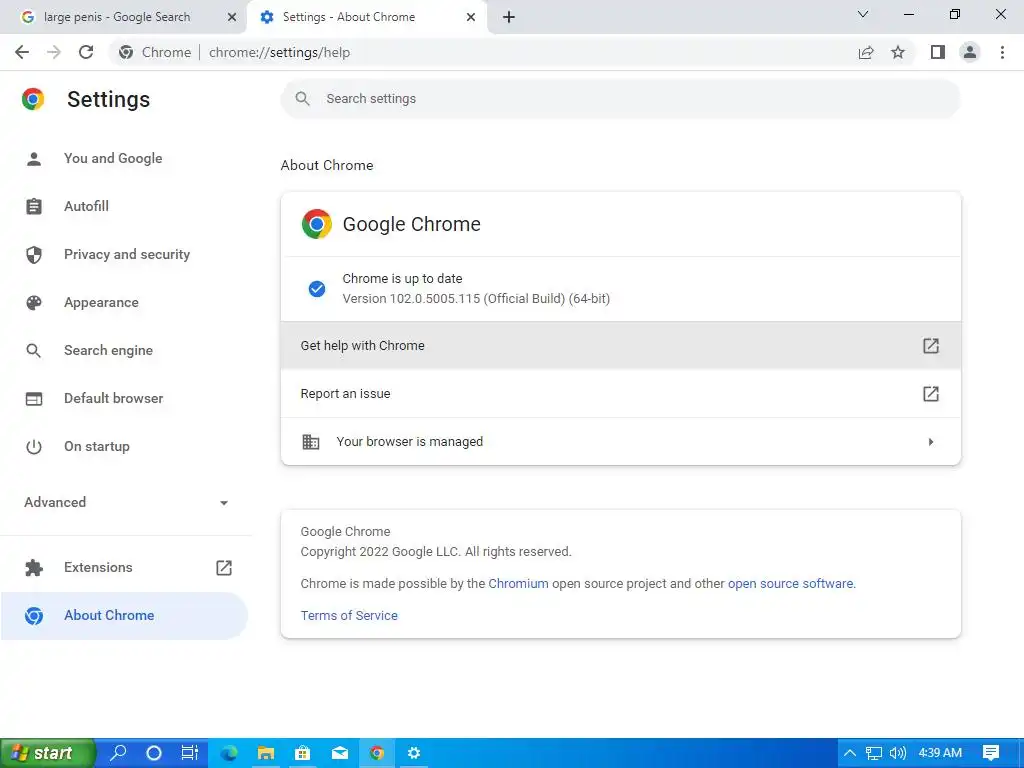Viewport: 1024px width, 768px height.
Task: Open the Terms of Service link
Action: click(x=349, y=616)
